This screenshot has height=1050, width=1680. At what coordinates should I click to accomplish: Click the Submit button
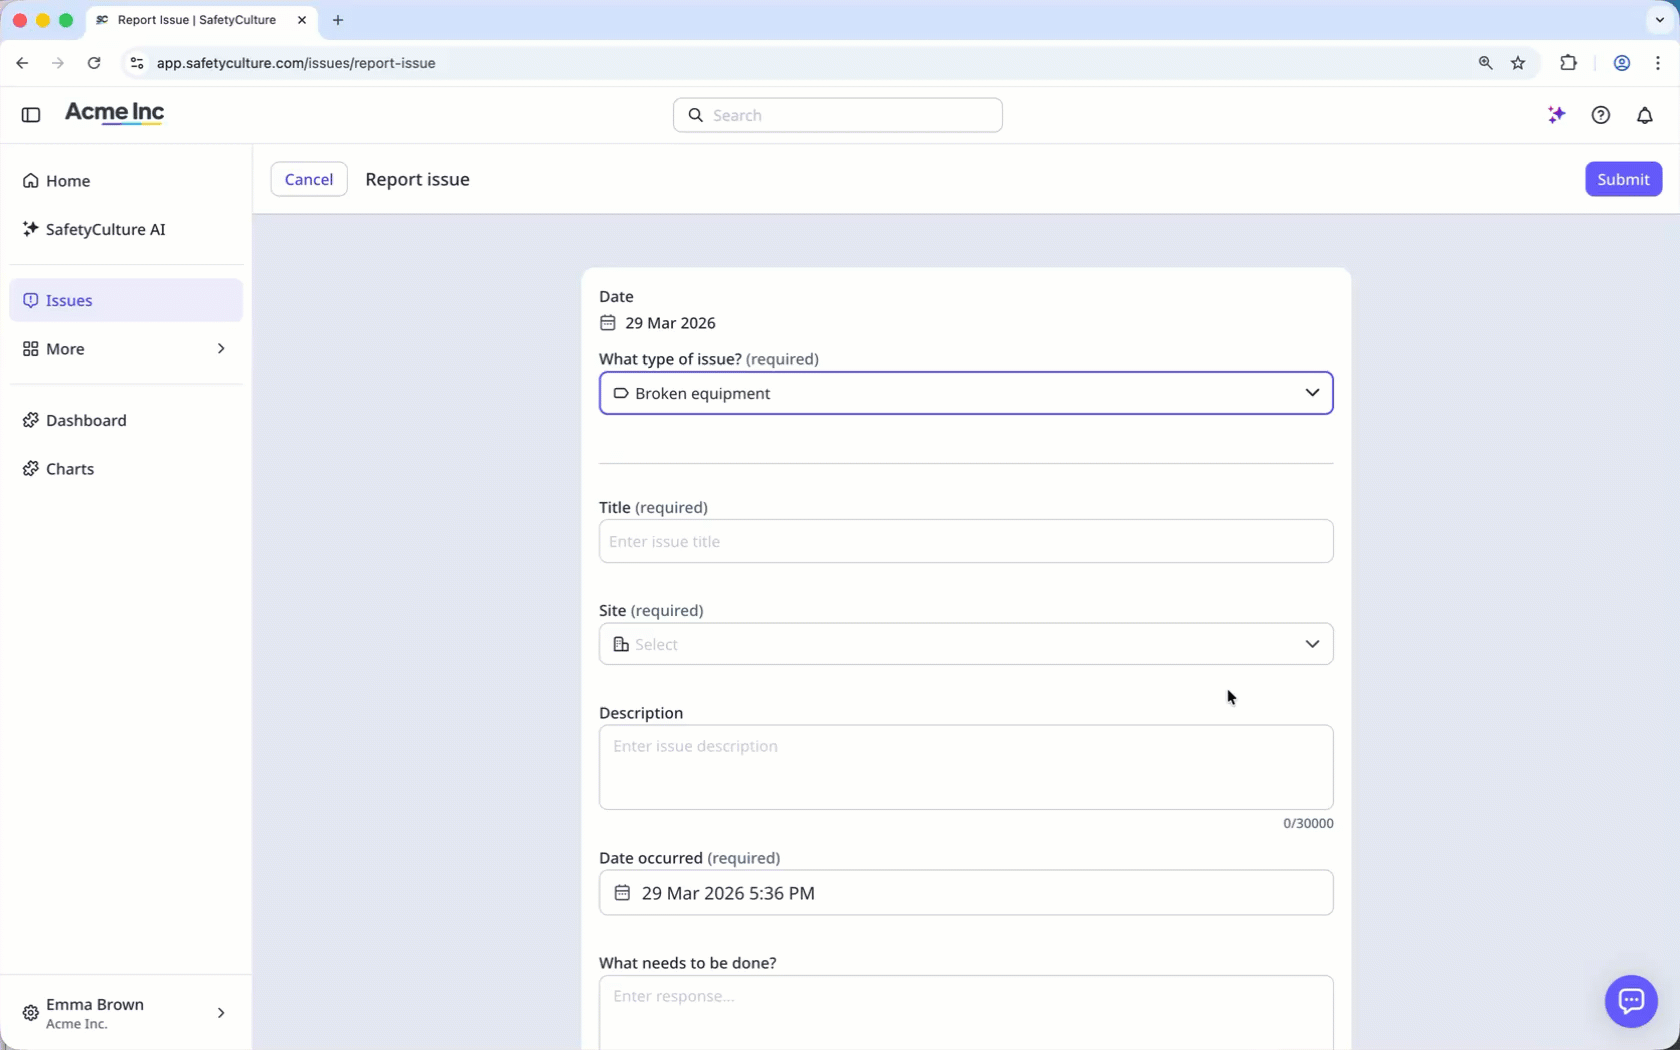pos(1623,179)
